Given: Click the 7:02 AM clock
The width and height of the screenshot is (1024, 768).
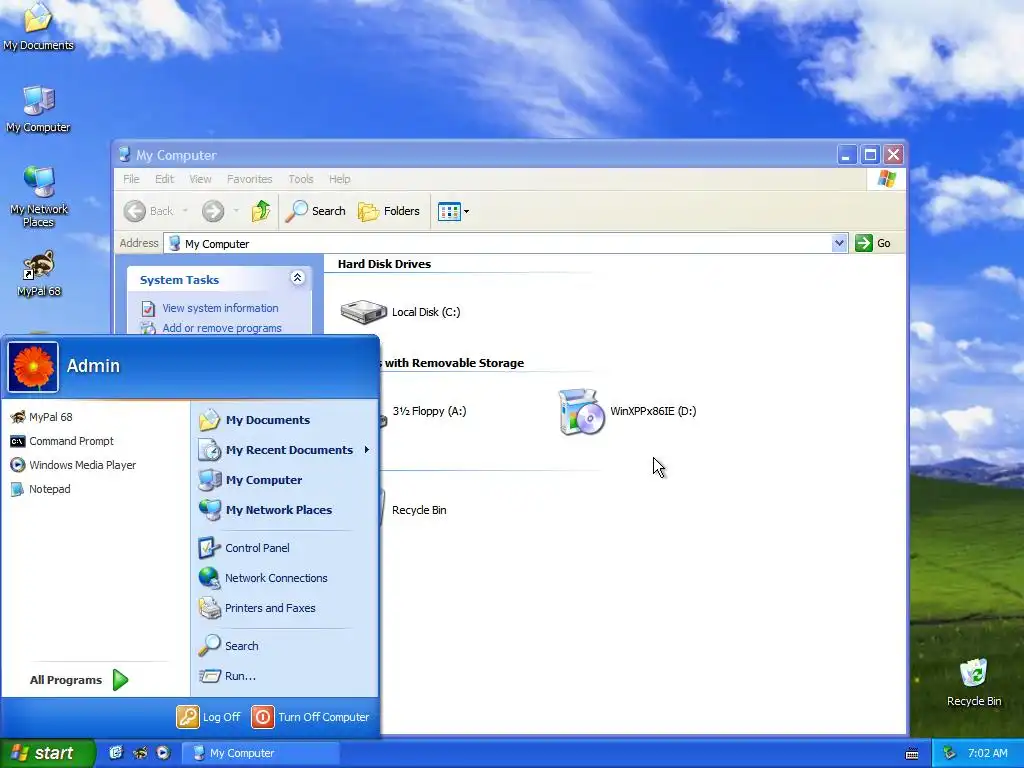Looking at the screenshot, I should click(987, 753).
